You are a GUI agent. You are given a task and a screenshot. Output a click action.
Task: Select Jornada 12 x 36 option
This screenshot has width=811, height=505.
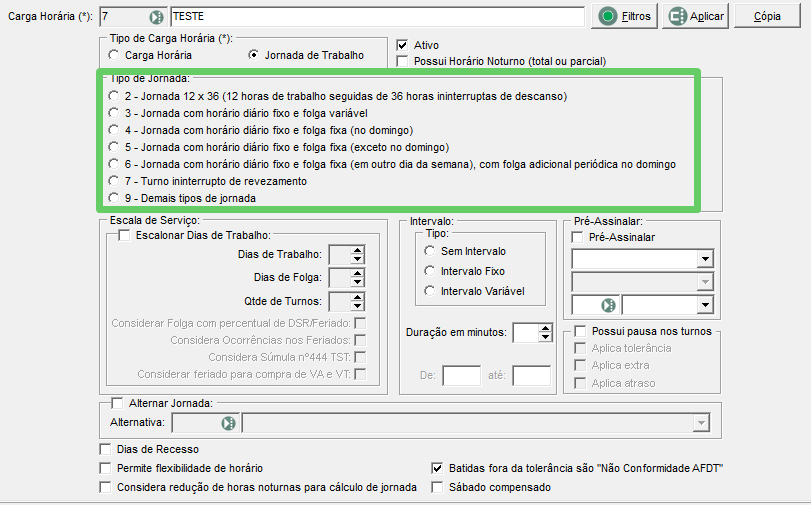coord(113,97)
